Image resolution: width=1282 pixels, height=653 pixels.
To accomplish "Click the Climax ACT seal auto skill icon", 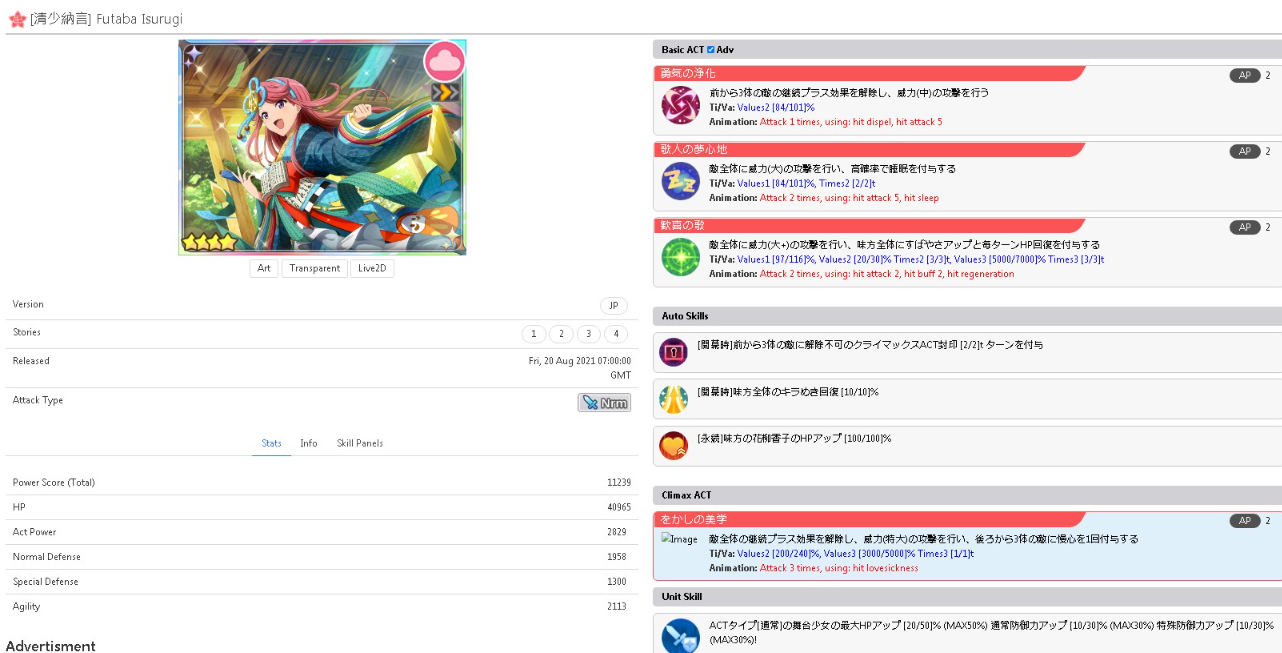I will pos(673,352).
